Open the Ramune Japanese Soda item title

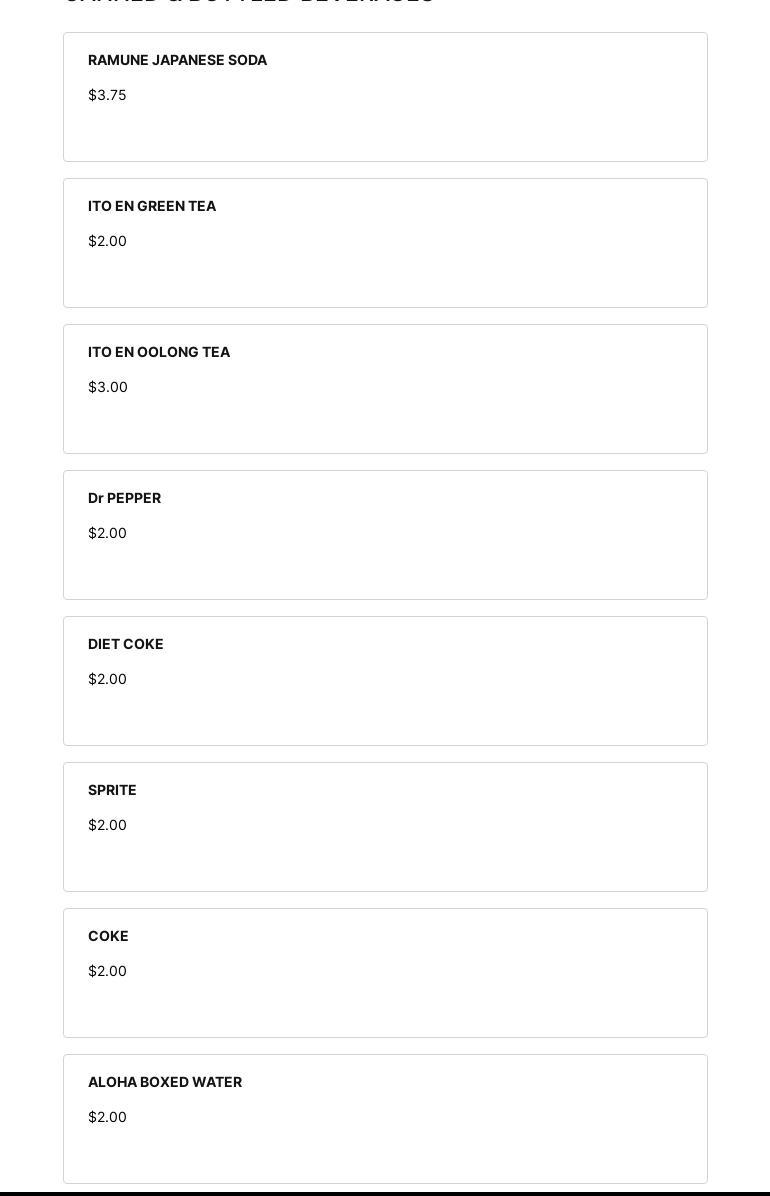coord(177,60)
